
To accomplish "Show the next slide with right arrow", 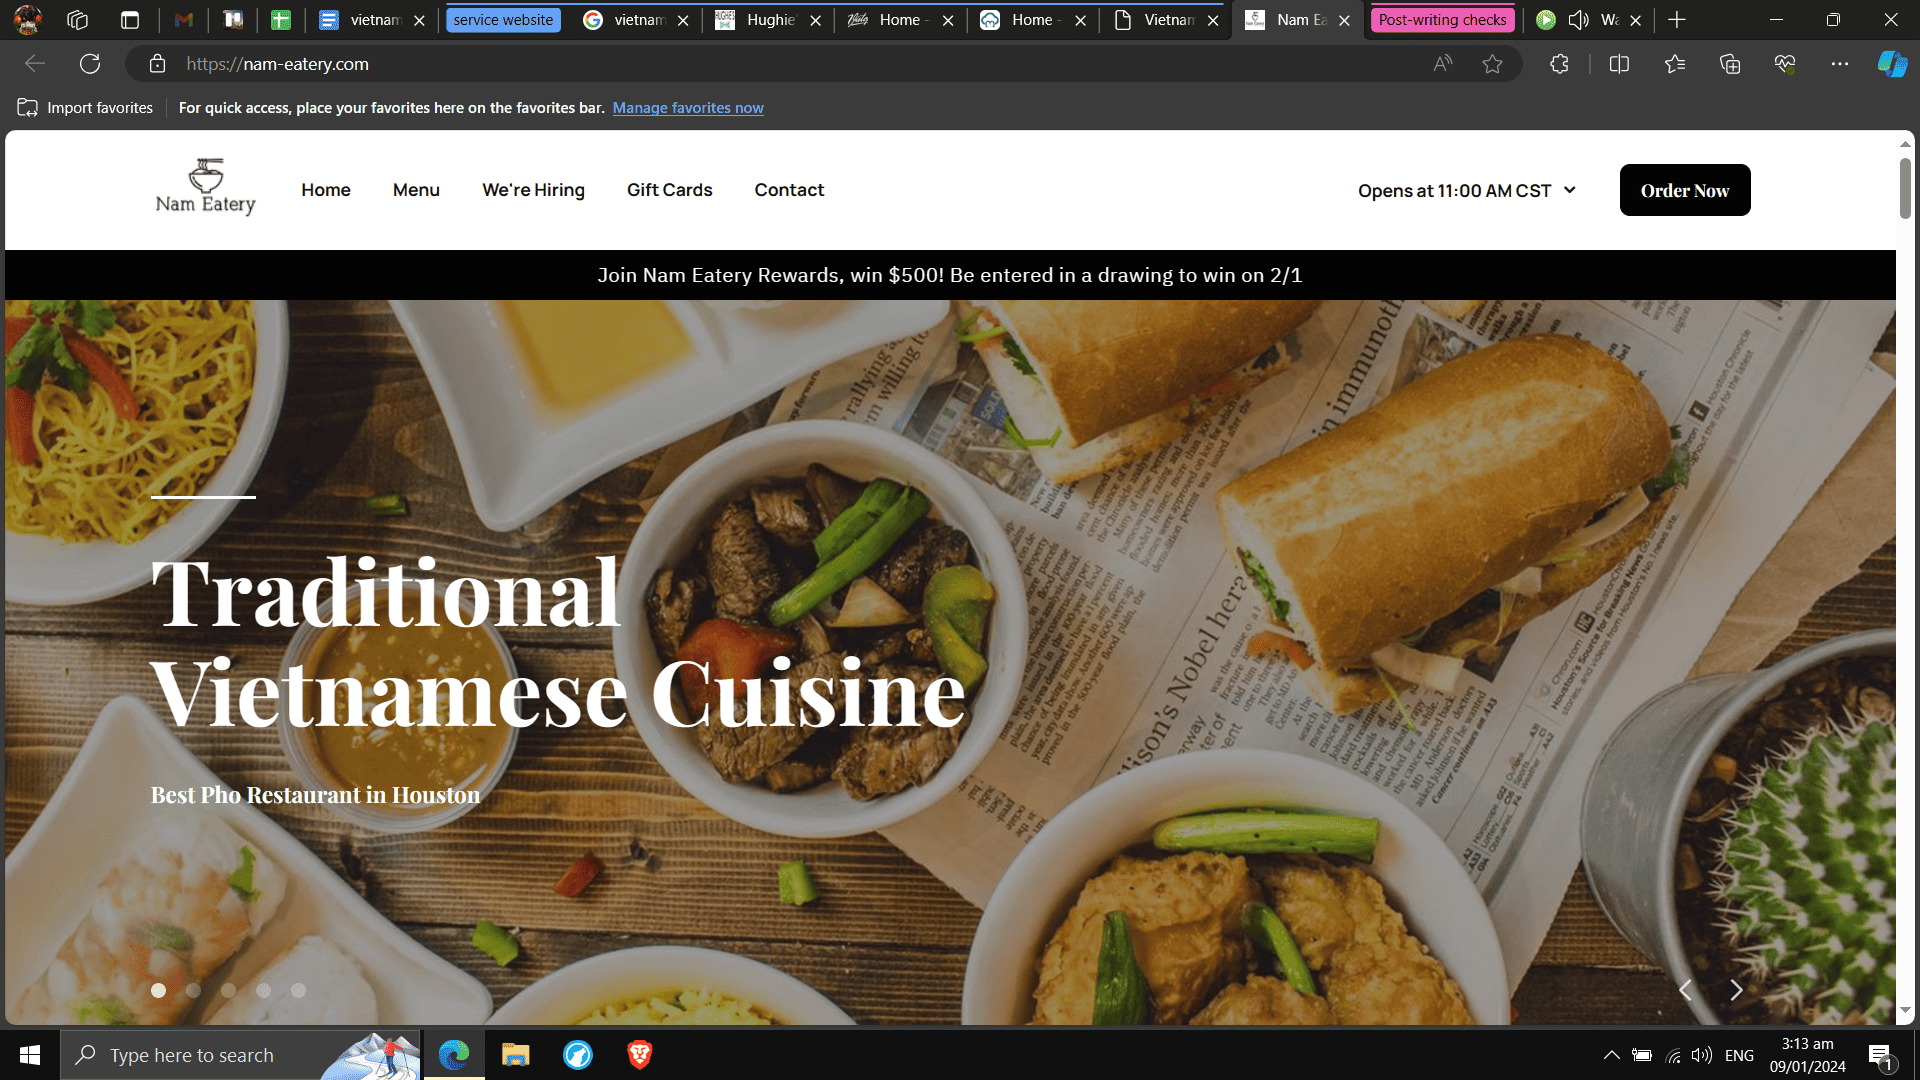I will pos(1736,990).
